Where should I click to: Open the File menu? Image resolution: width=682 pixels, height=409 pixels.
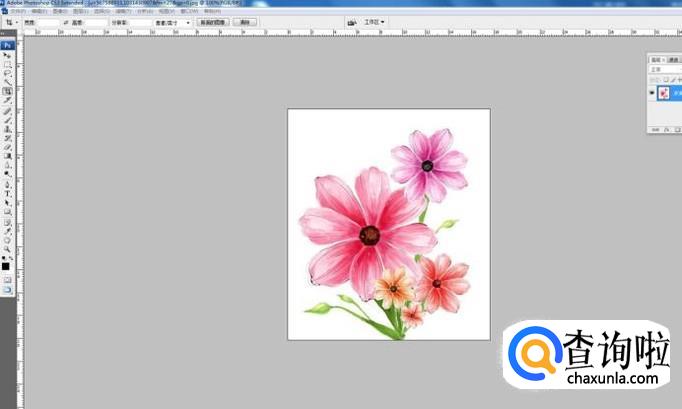tap(14, 11)
